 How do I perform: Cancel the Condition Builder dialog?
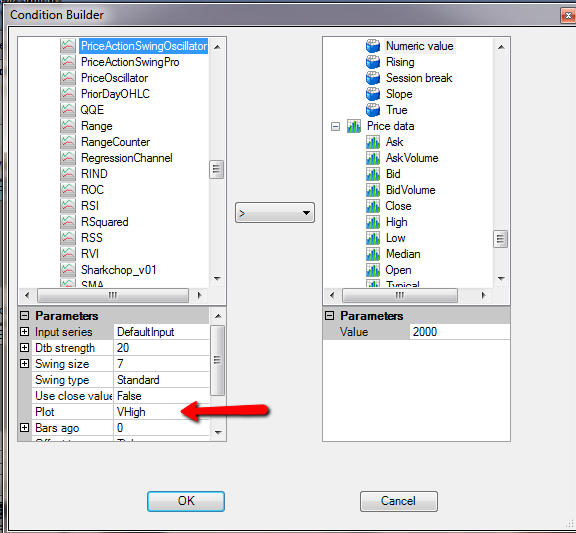(x=399, y=501)
